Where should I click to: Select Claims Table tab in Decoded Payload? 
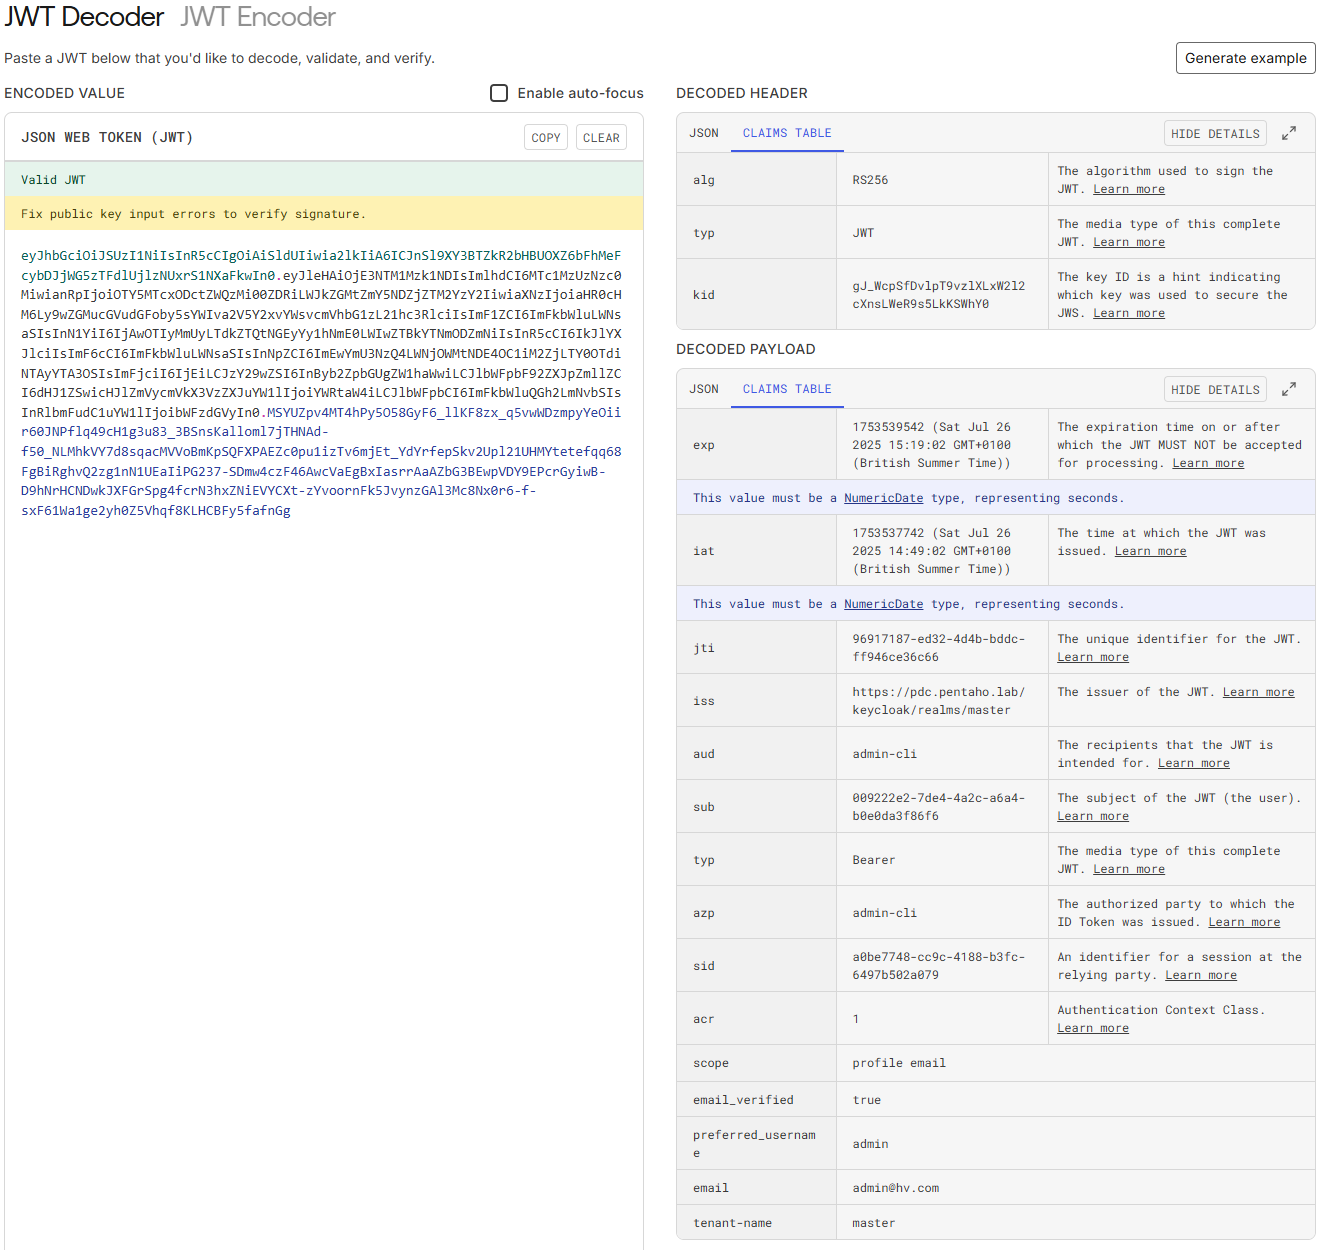tap(787, 389)
